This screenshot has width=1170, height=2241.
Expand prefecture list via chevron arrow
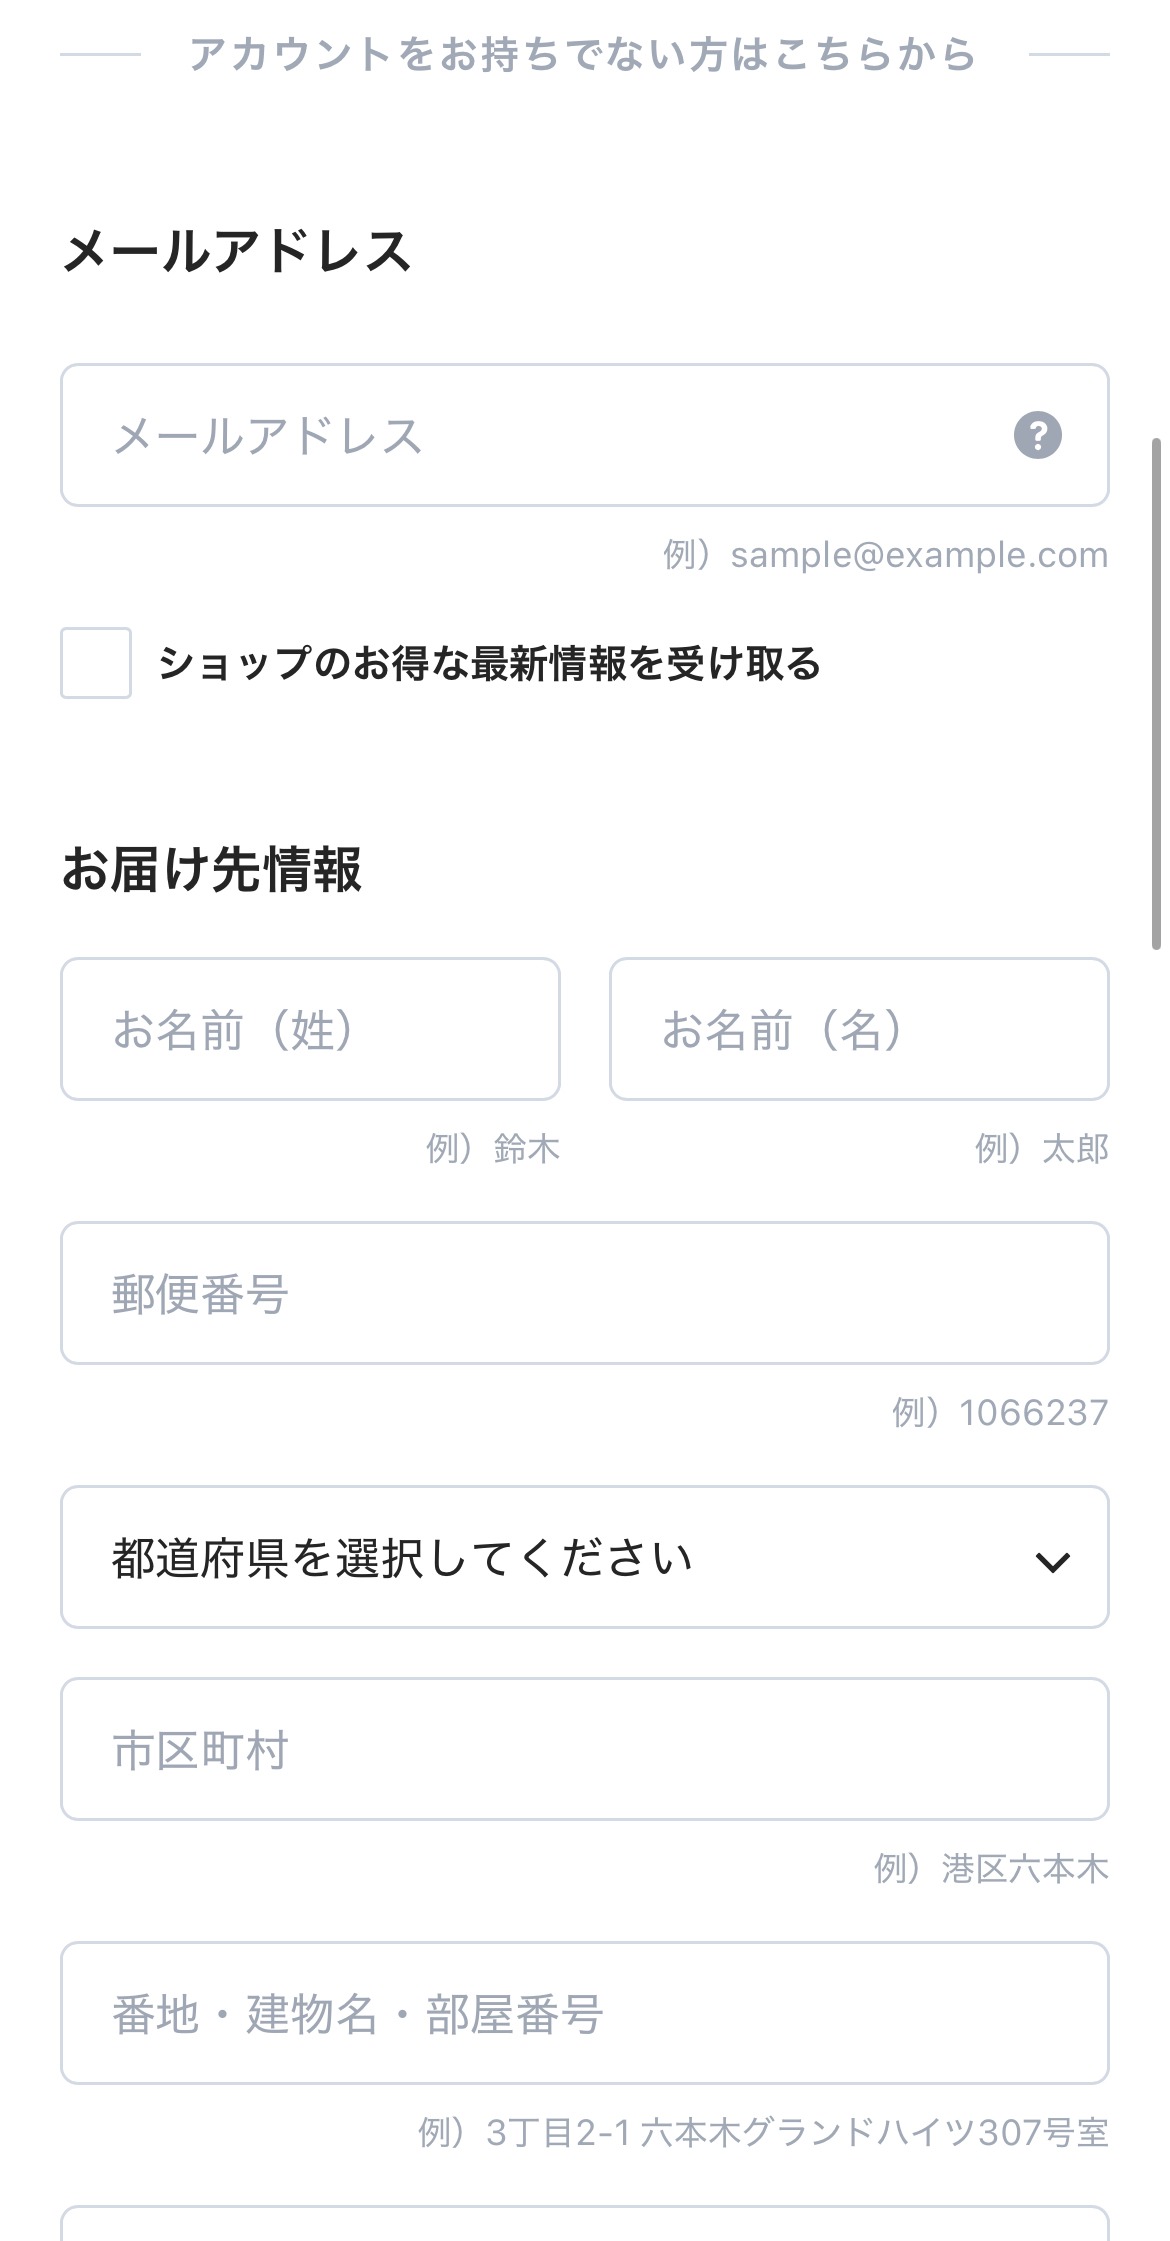pyautogui.click(x=1053, y=1561)
